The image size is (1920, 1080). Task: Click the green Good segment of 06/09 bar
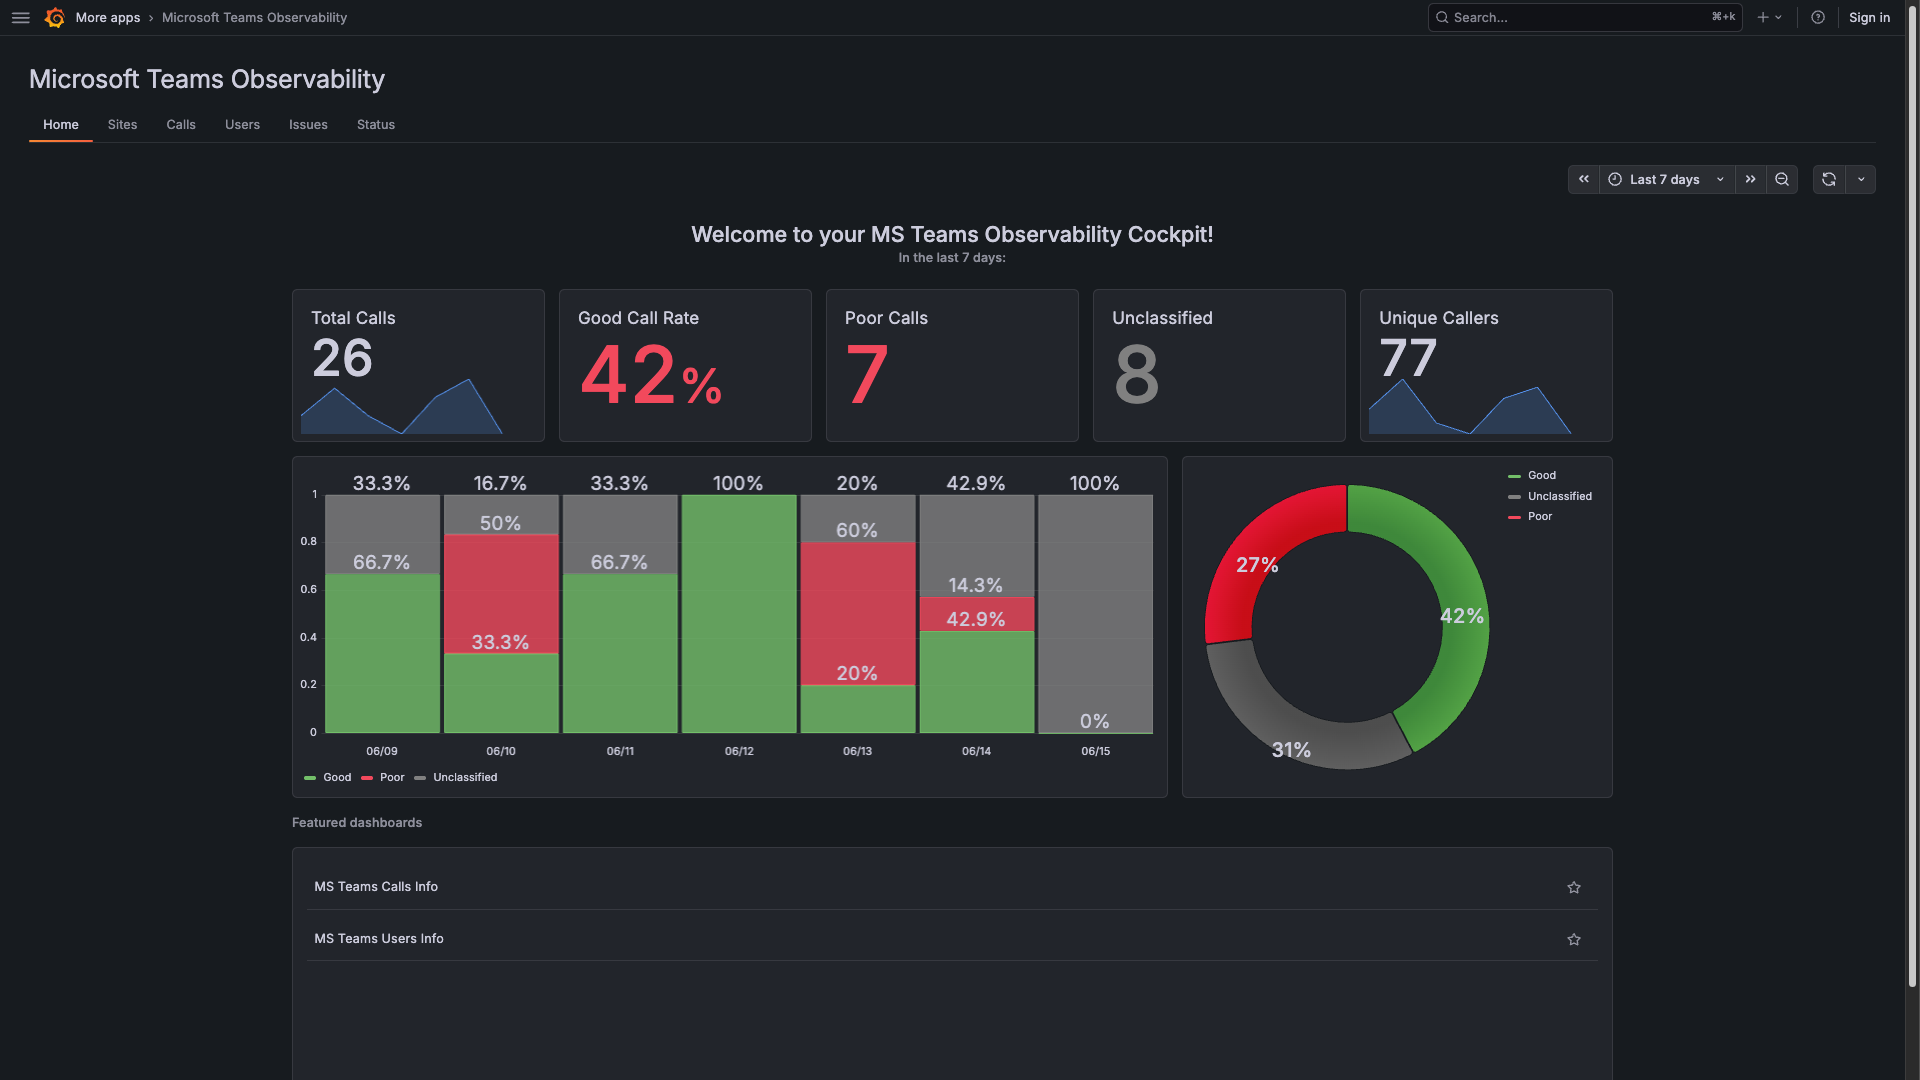[382, 653]
